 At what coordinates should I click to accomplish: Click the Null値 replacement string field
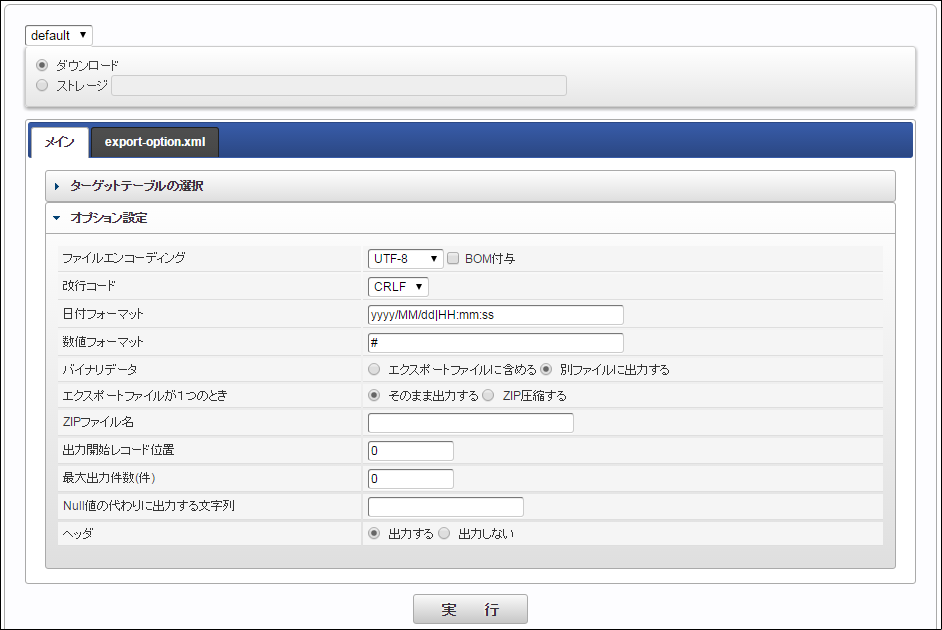(446, 507)
